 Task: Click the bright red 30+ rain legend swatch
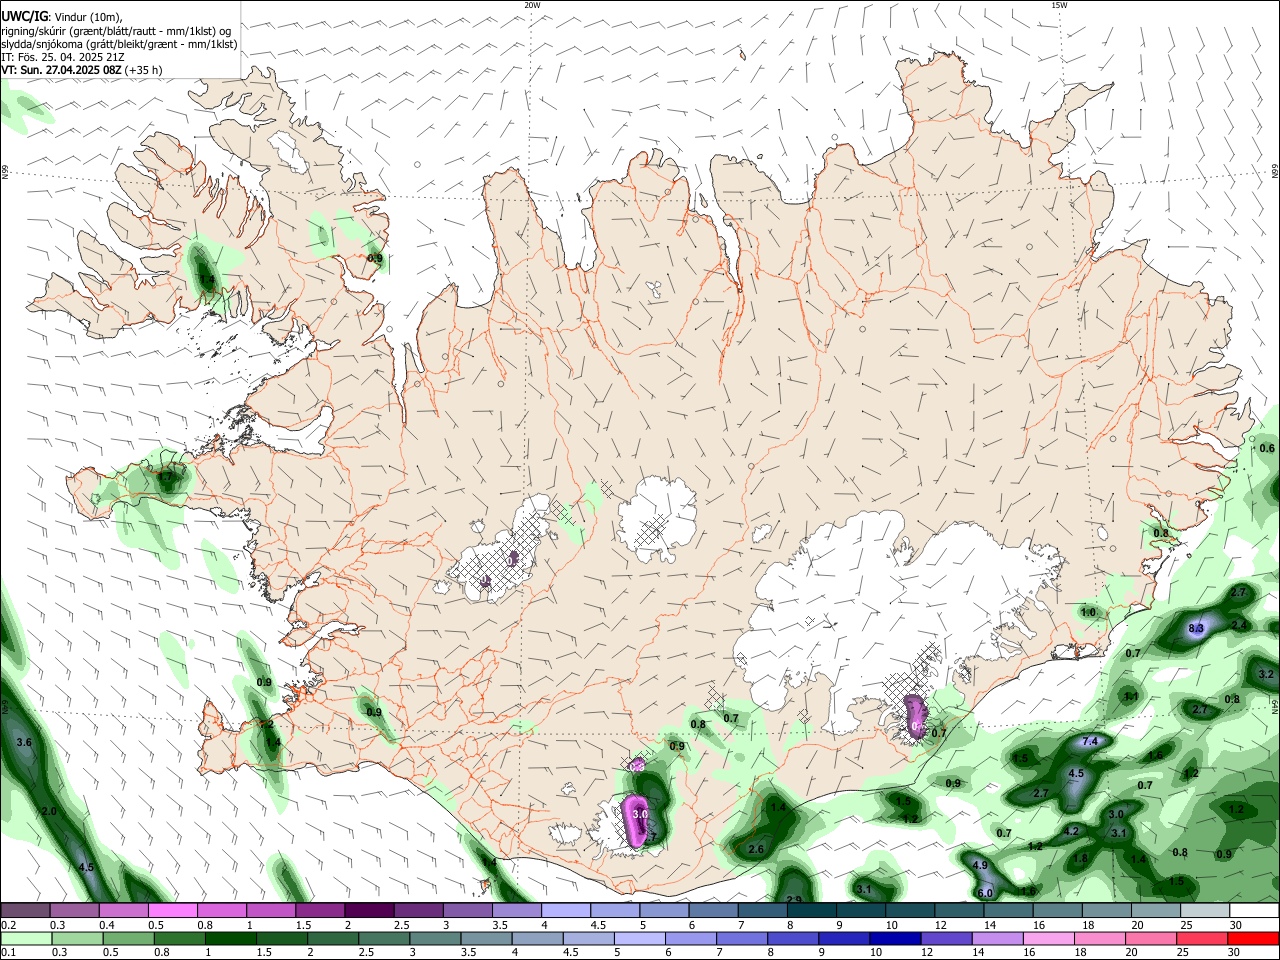pyautogui.click(x=1253, y=938)
